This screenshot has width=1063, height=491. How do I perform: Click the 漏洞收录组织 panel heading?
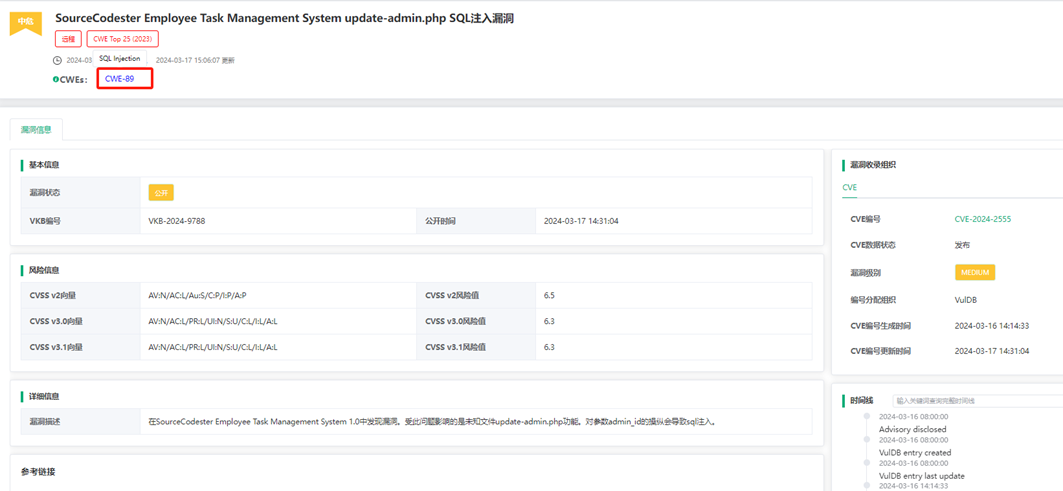pyautogui.click(x=872, y=165)
